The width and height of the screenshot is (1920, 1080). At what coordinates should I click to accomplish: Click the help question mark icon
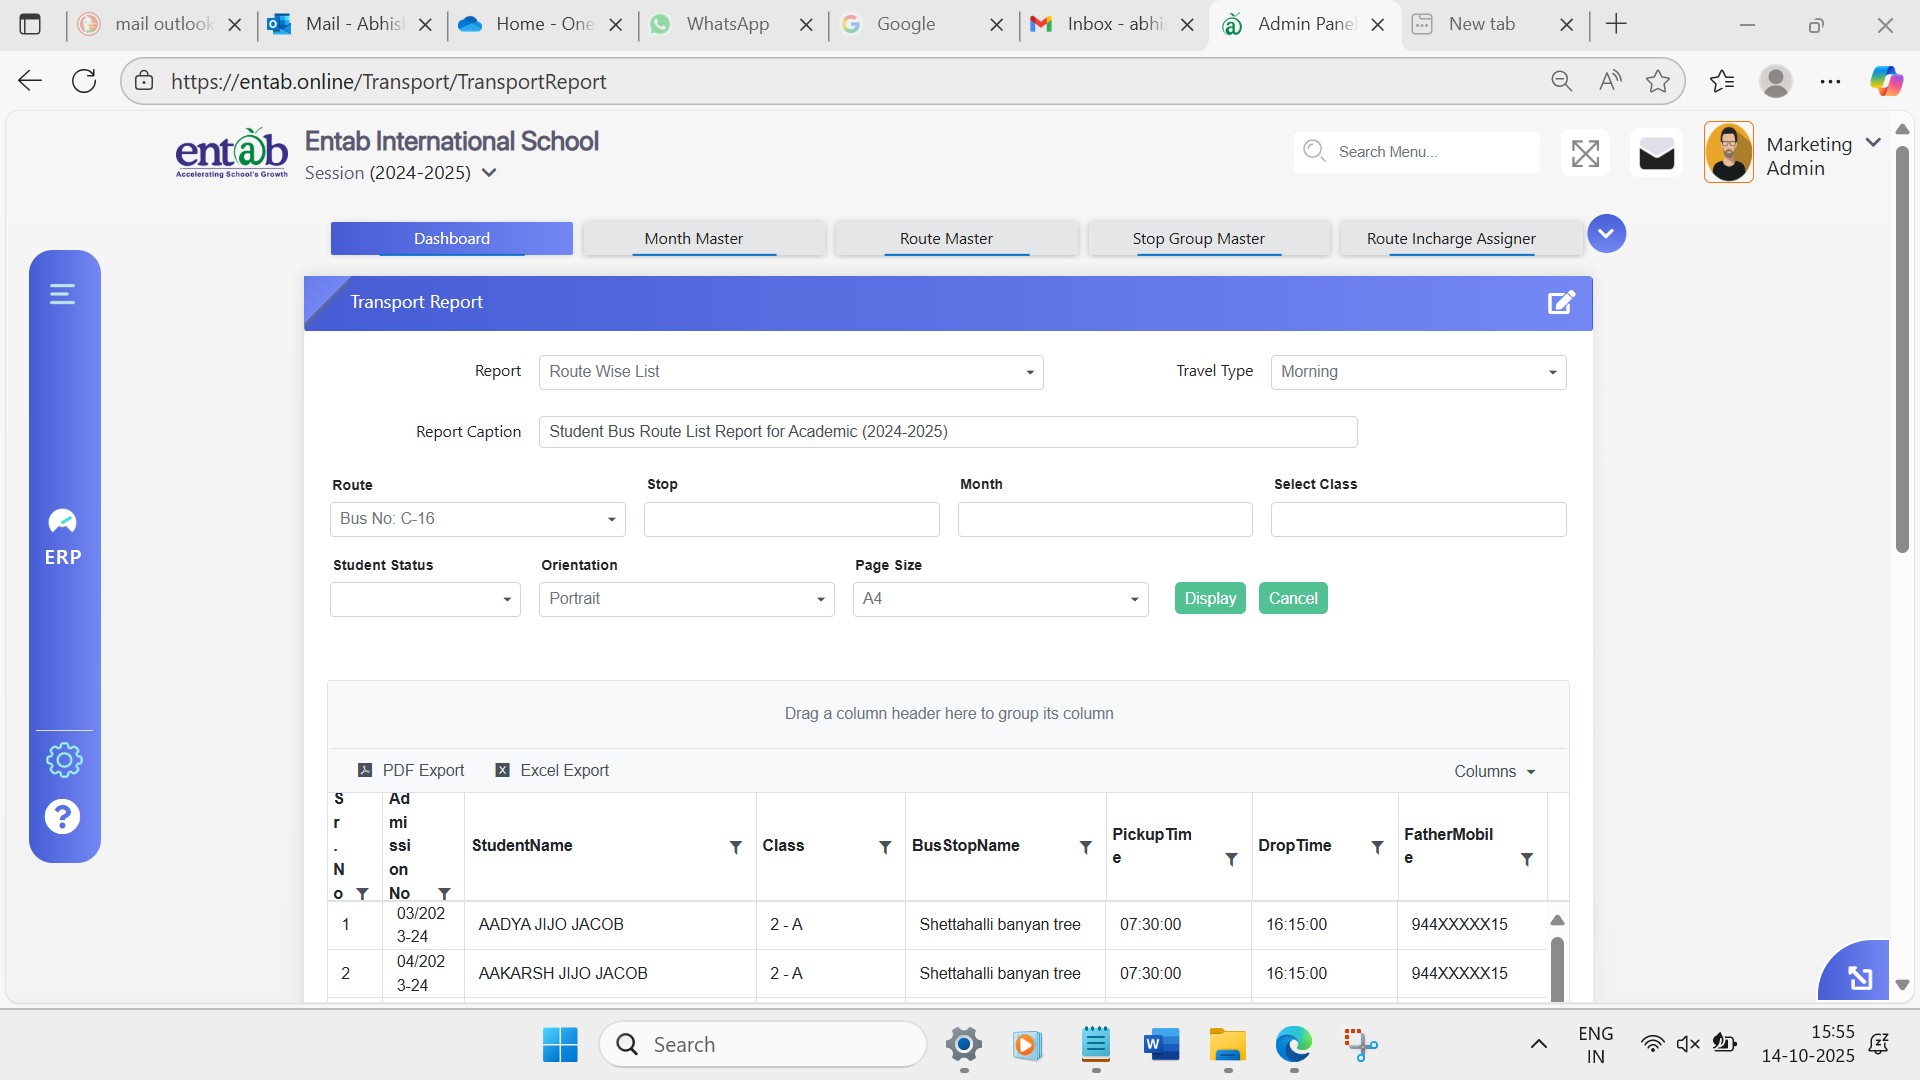[x=63, y=817]
